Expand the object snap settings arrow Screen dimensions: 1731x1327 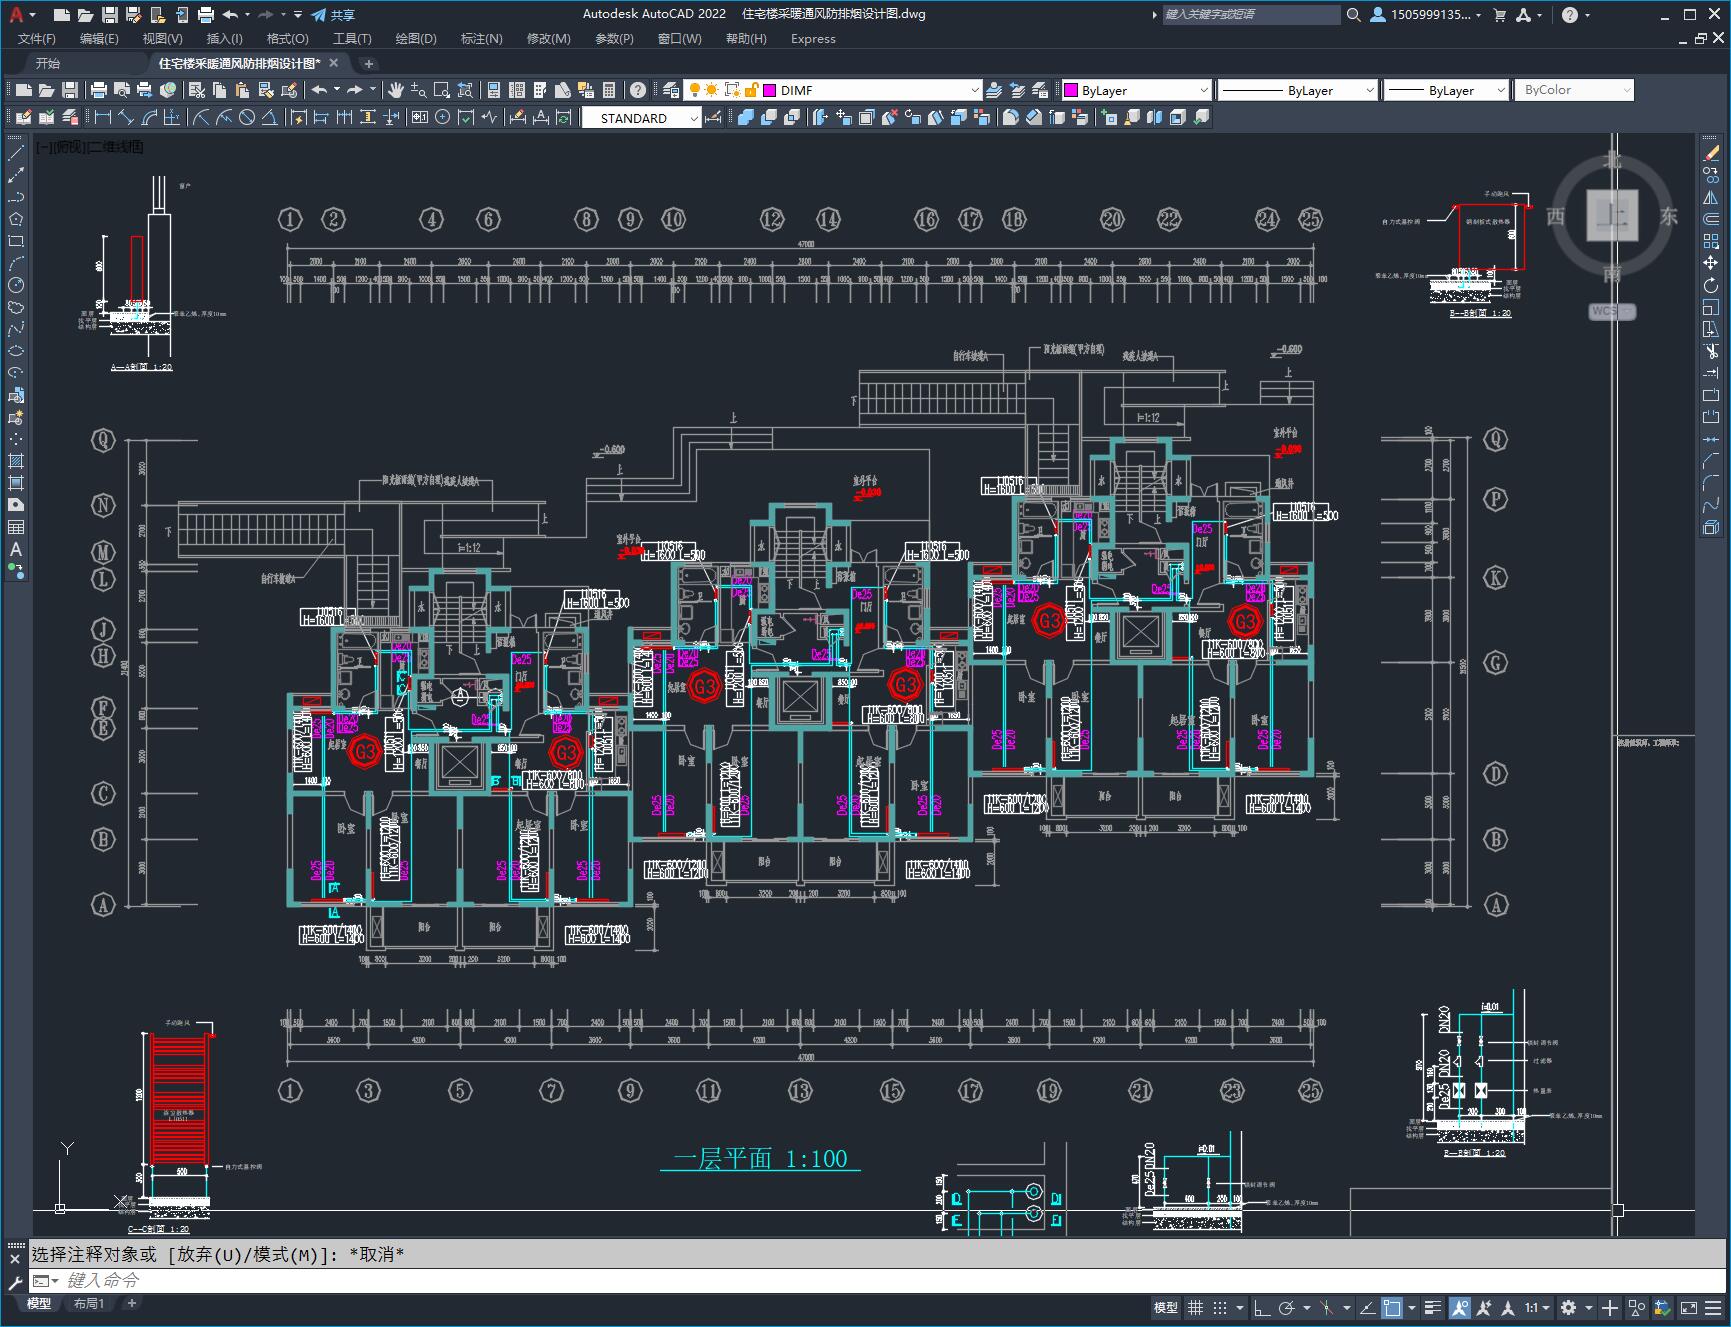(1412, 1307)
